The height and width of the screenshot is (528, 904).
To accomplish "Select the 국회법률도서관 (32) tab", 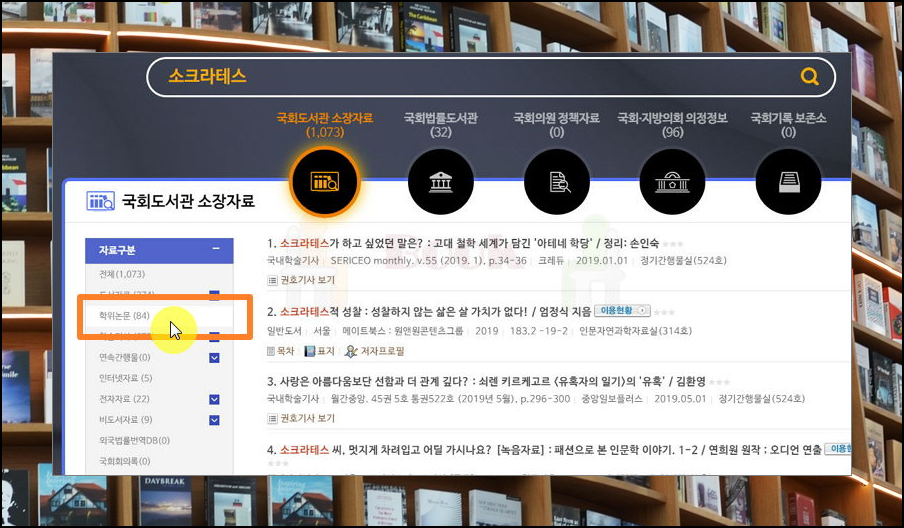I will tap(440, 125).
